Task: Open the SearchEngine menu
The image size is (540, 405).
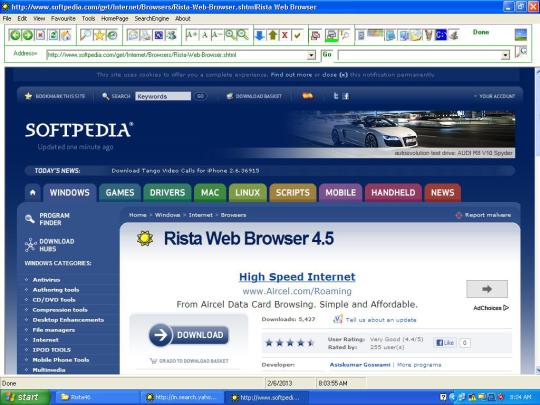Action: coord(152,18)
